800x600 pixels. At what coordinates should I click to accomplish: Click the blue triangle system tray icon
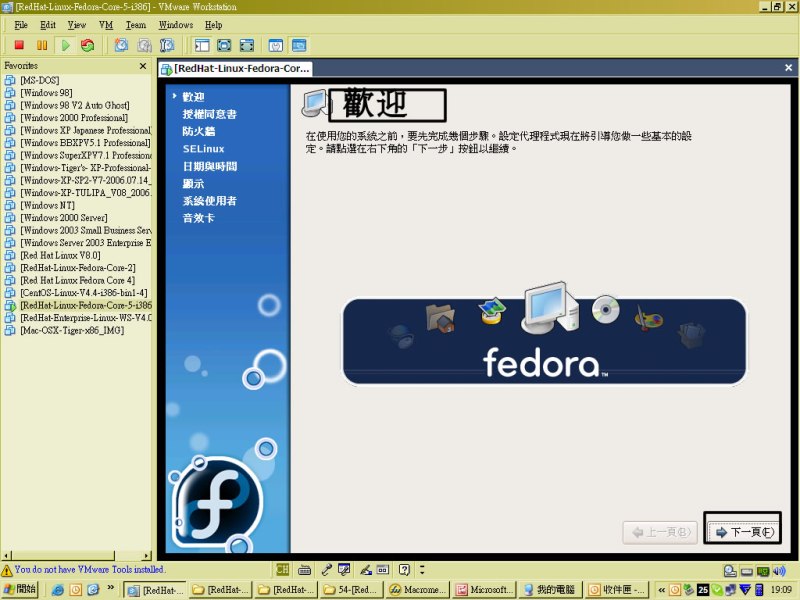(x=745, y=590)
